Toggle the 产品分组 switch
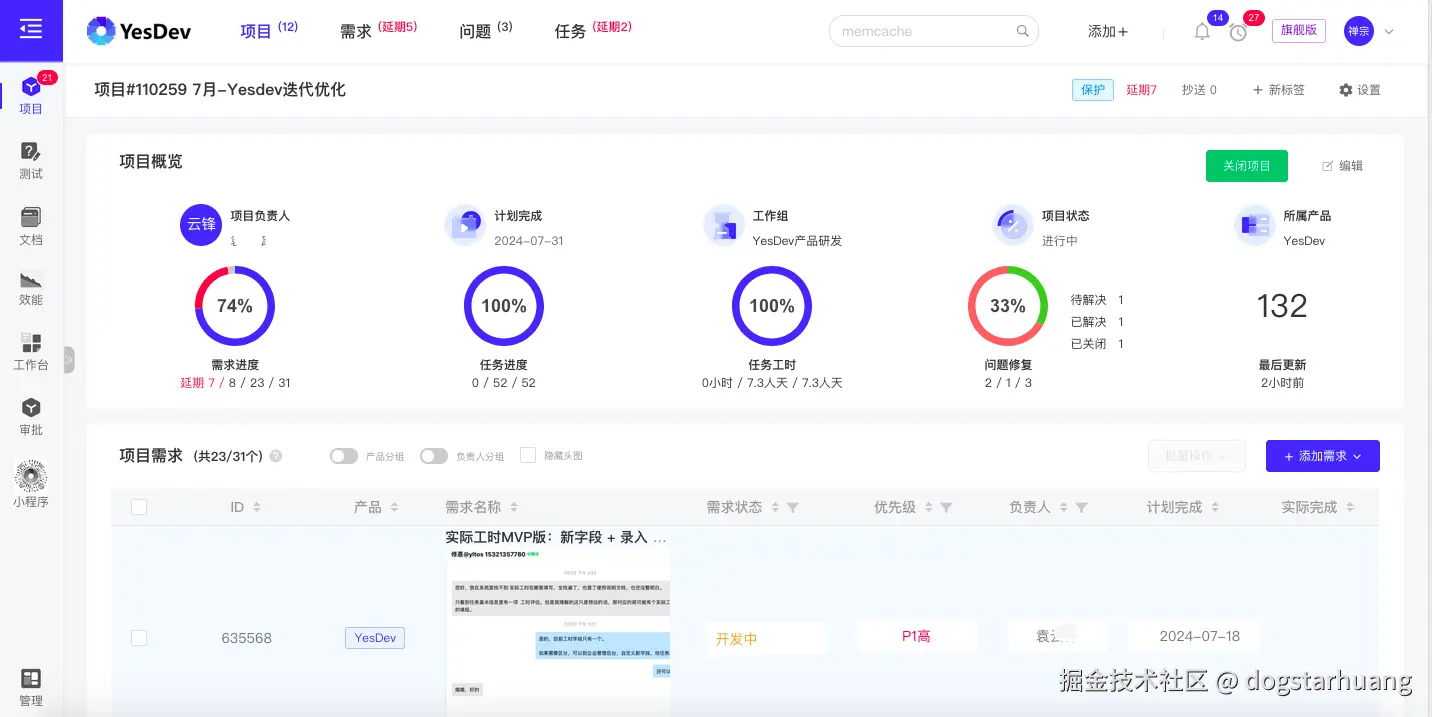This screenshot has width=1432, height=717. click(x=344, y=456)
